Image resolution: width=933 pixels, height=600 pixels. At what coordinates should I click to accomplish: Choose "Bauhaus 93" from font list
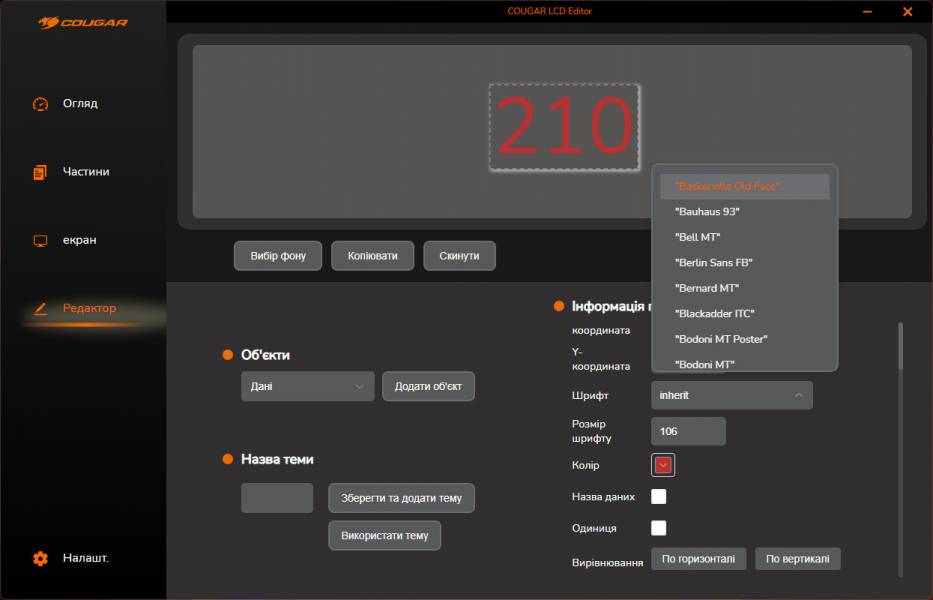coord(708,212)
